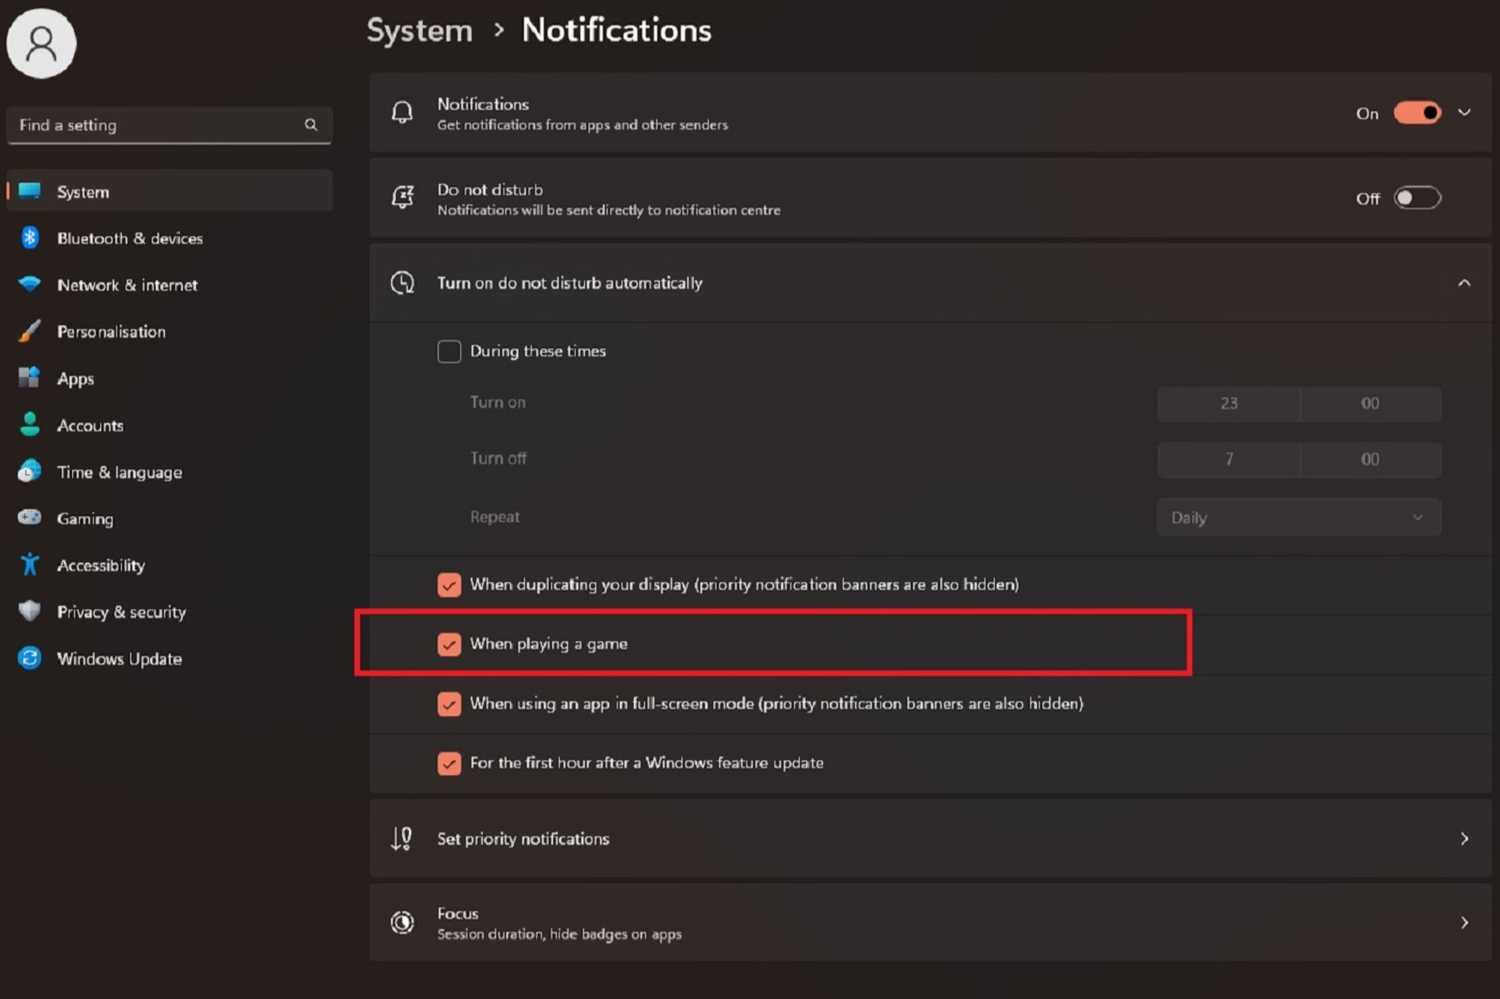Select System in the sidebar

pyautogui.click(x=83, y=191)
